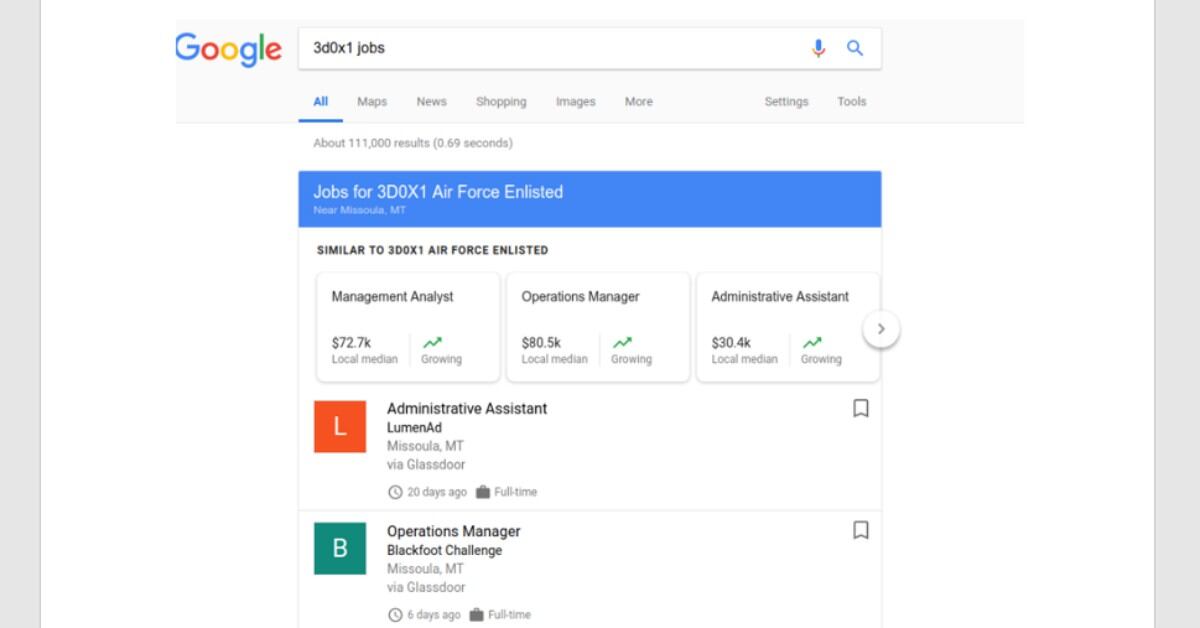Click growing trend icon on Management Analyst card
The height and width of the screenshot is (628, 1200).
(x=433, y=343)
